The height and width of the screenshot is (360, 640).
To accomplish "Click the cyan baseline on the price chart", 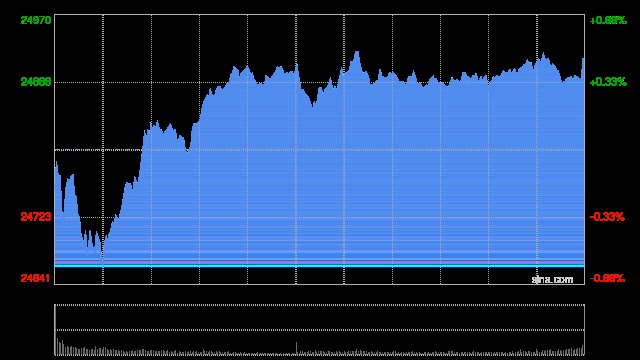I will [320, 266].
